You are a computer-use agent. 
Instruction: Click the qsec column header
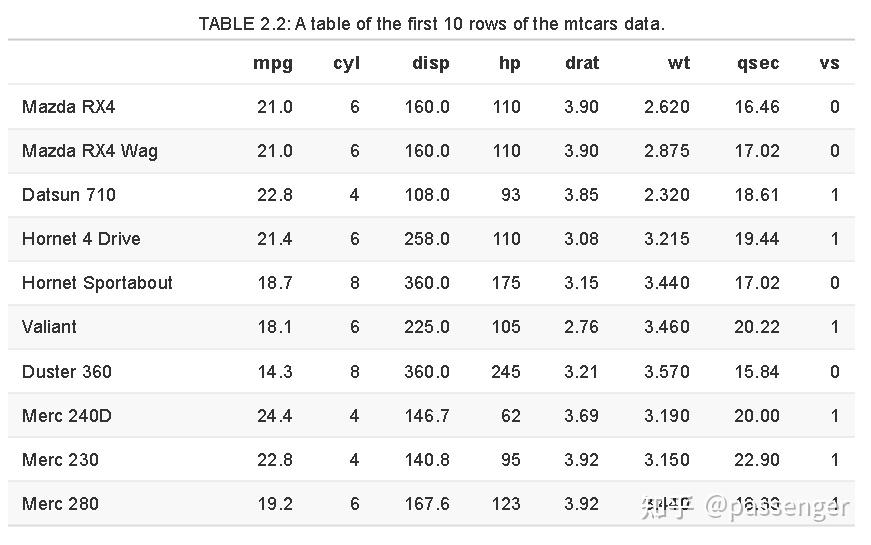(758, 63)
